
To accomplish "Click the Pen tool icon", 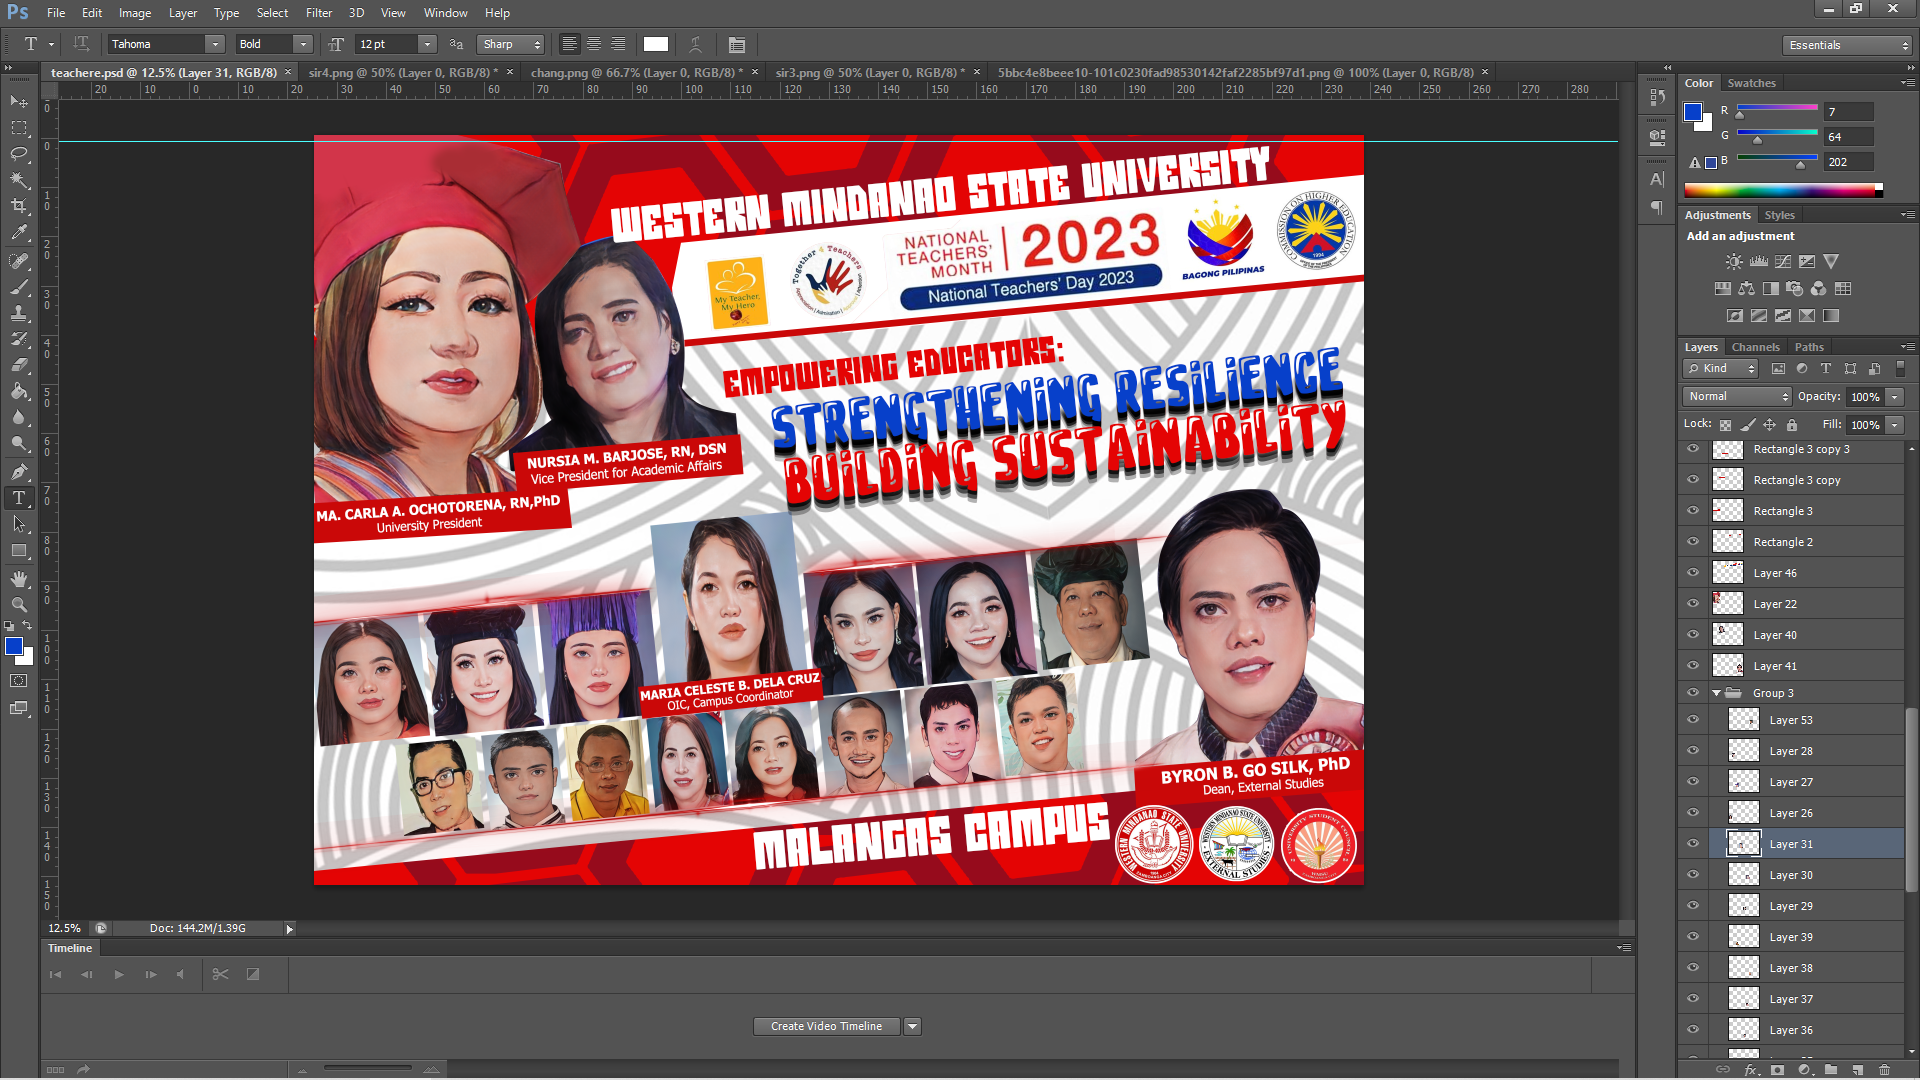I will point(19,471).
